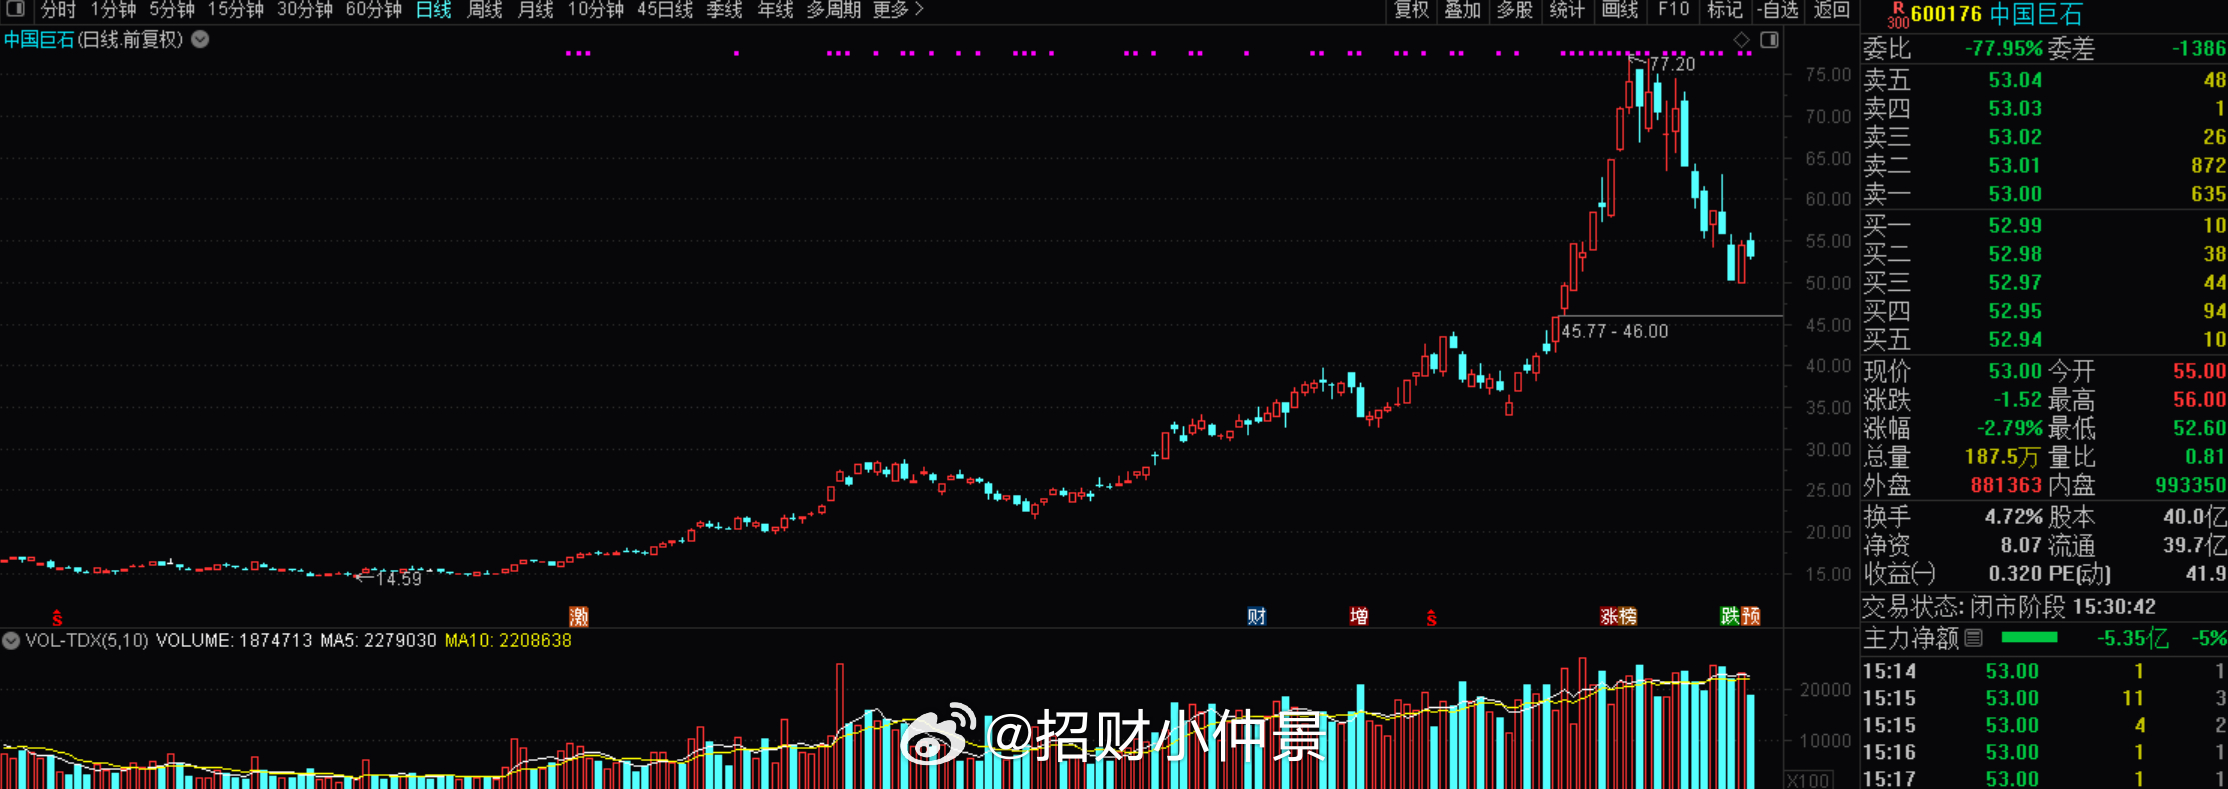Click the 卖五 price 53.04
This screenshot has width=2228, height=789.
coord(2015,80)
